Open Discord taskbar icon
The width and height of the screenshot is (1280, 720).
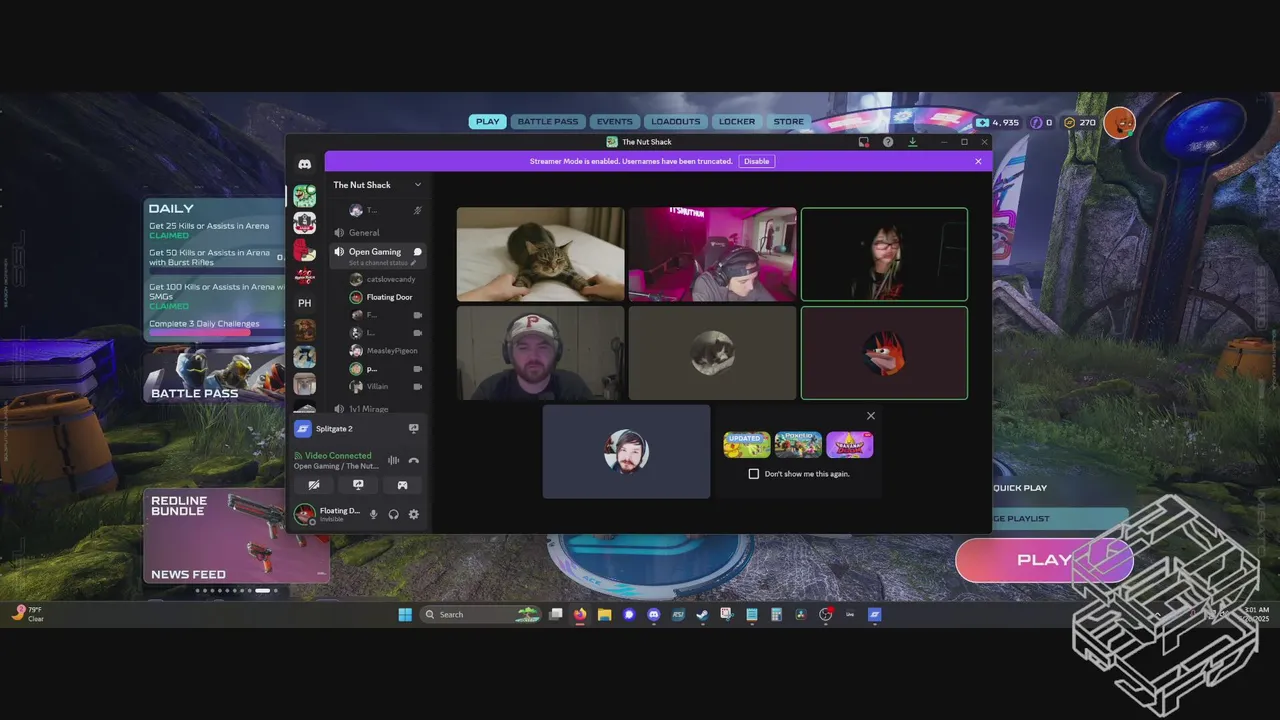click(653, 615)
